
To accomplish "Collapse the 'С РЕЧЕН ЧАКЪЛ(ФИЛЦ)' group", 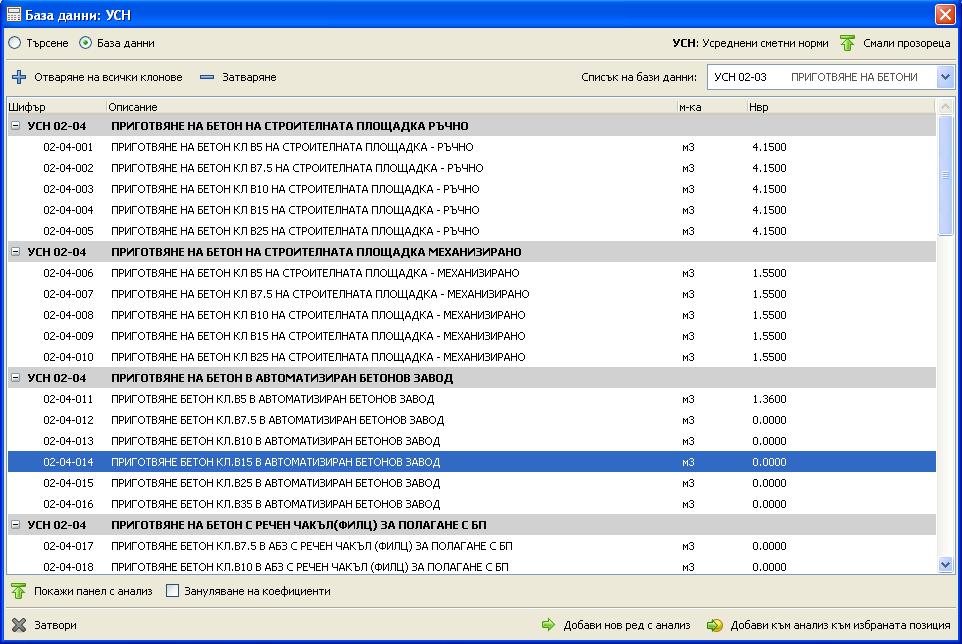I will (x=16, y=525).
